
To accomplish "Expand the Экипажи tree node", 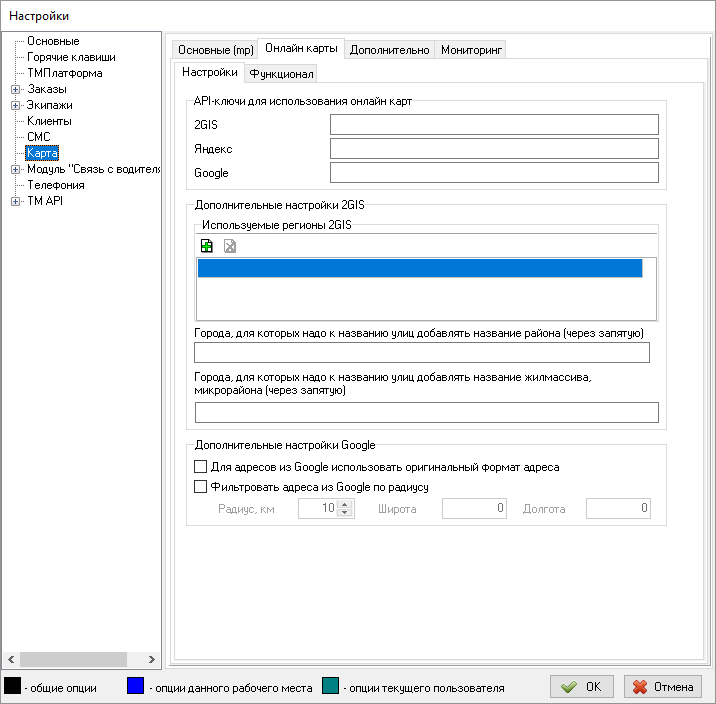I will tap(16, 105).
